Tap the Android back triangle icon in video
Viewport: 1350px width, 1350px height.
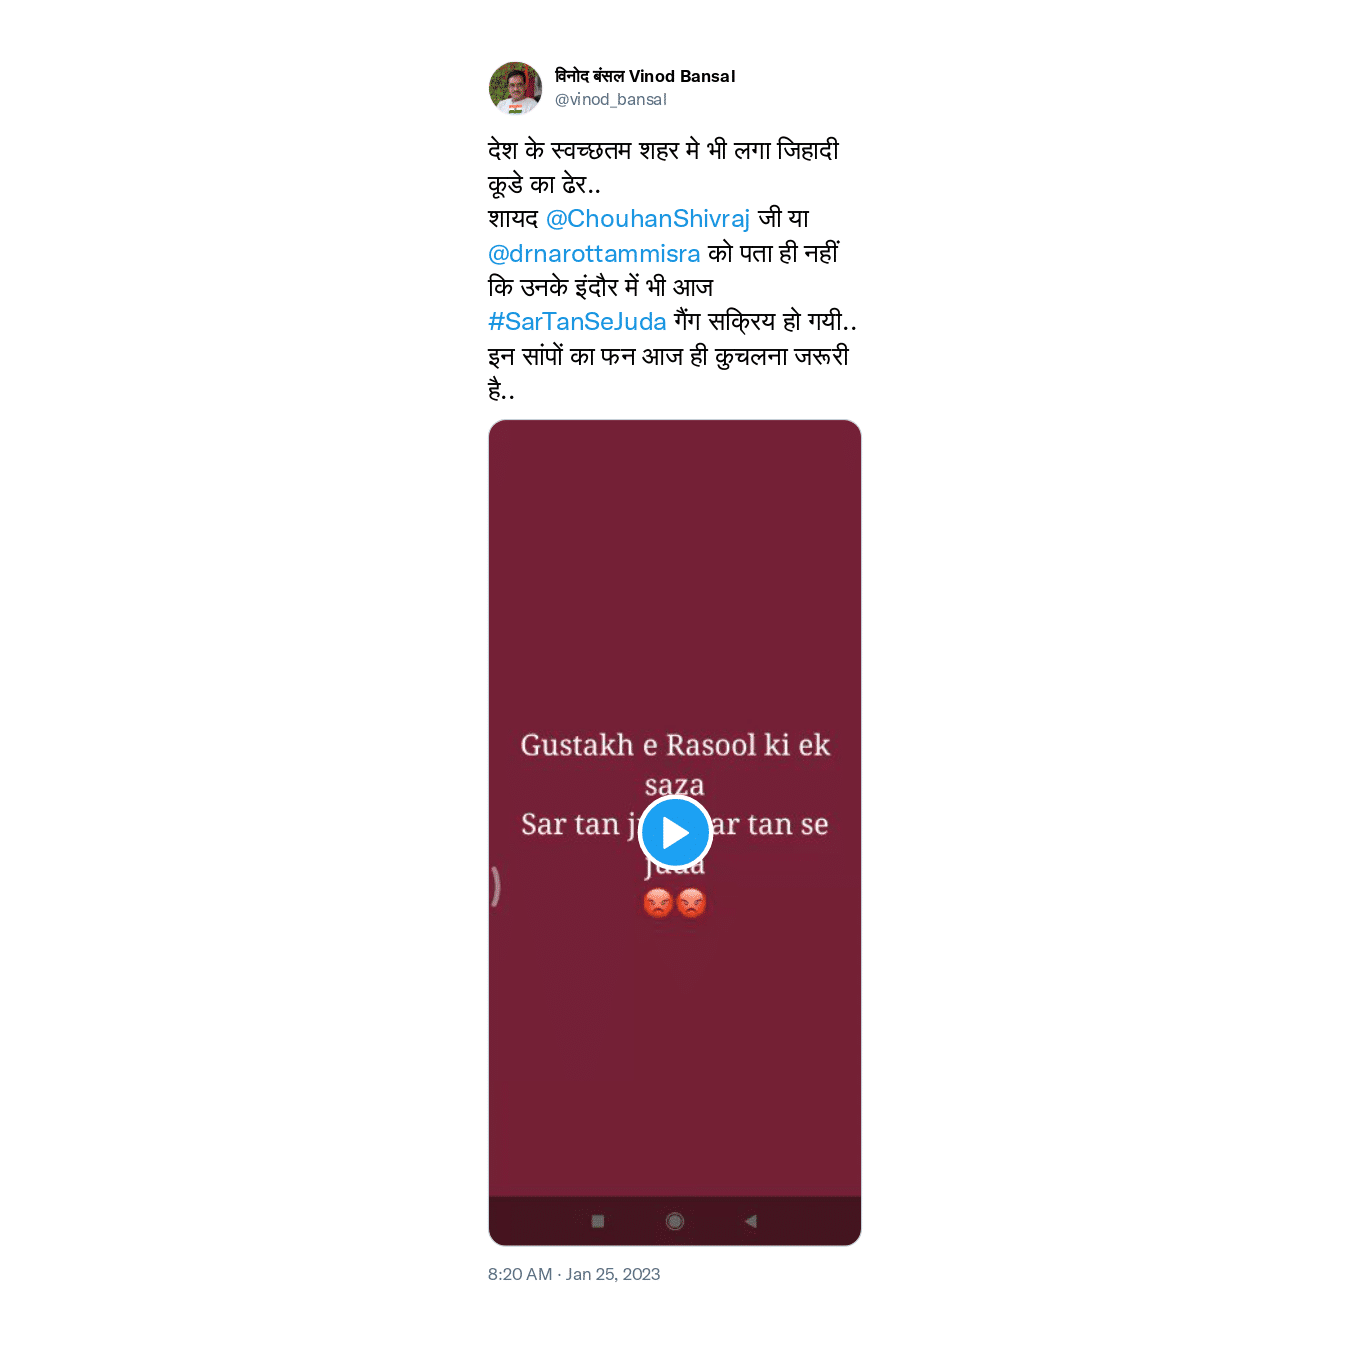[751, 1221]
